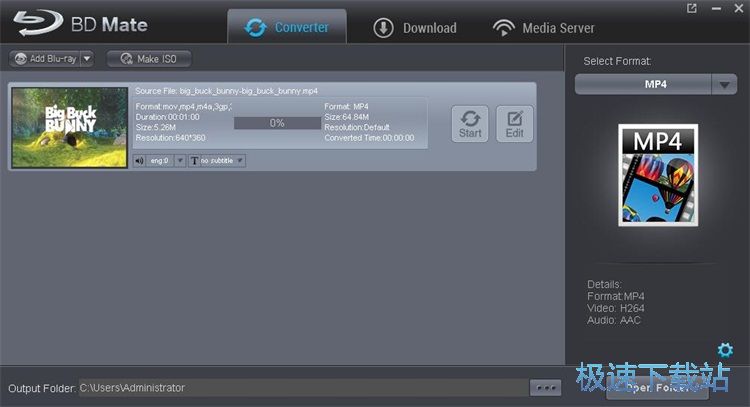Expand the no subtitle dropdown
Screen dimensions: 750x407
(x=240, y=161)
